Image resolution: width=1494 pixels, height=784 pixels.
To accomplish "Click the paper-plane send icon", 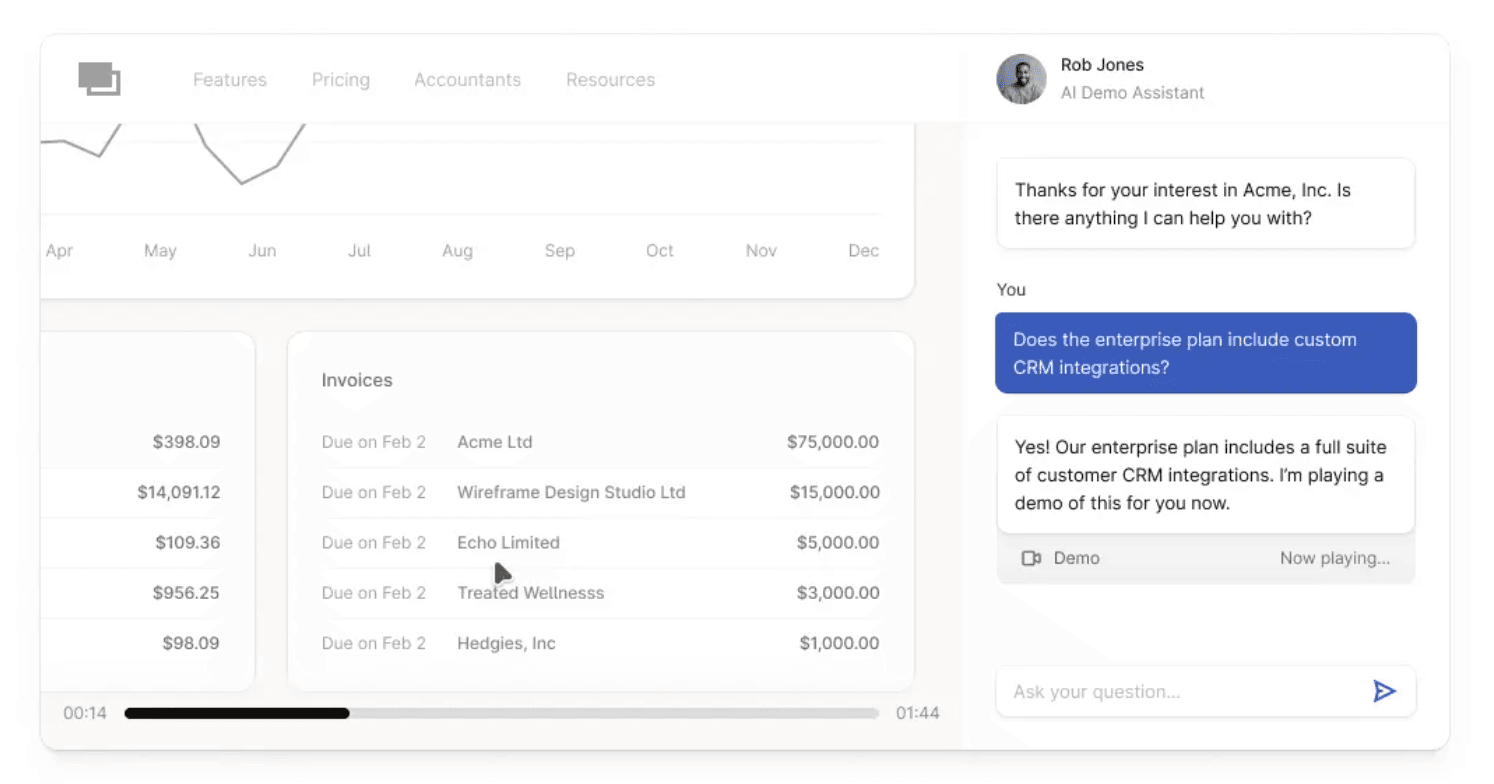I will click(x=1385, y=691).
